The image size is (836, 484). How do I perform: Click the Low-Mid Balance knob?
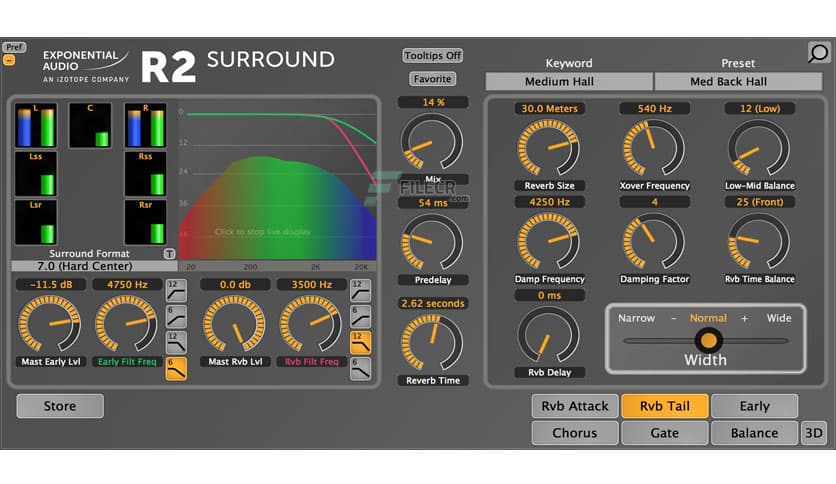[759, 148]
